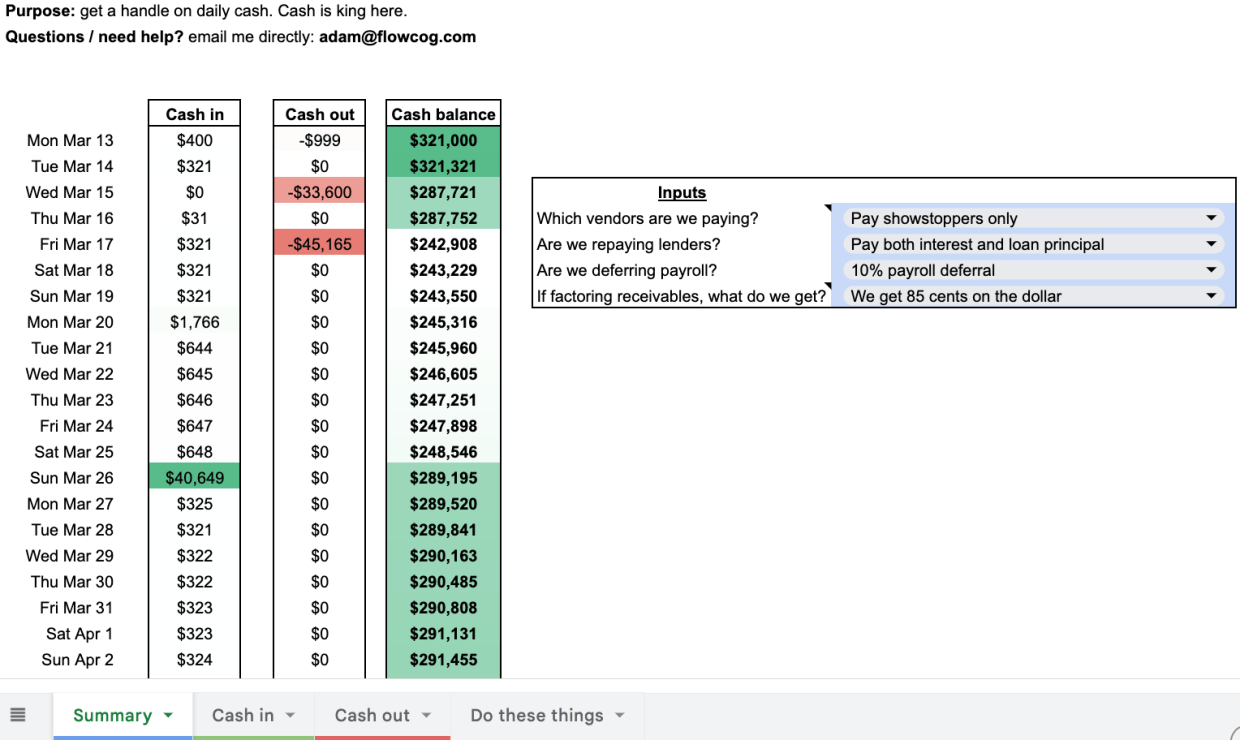
Task: Click the adam@flowcog.com email link
Action: [x=397, y=36]
